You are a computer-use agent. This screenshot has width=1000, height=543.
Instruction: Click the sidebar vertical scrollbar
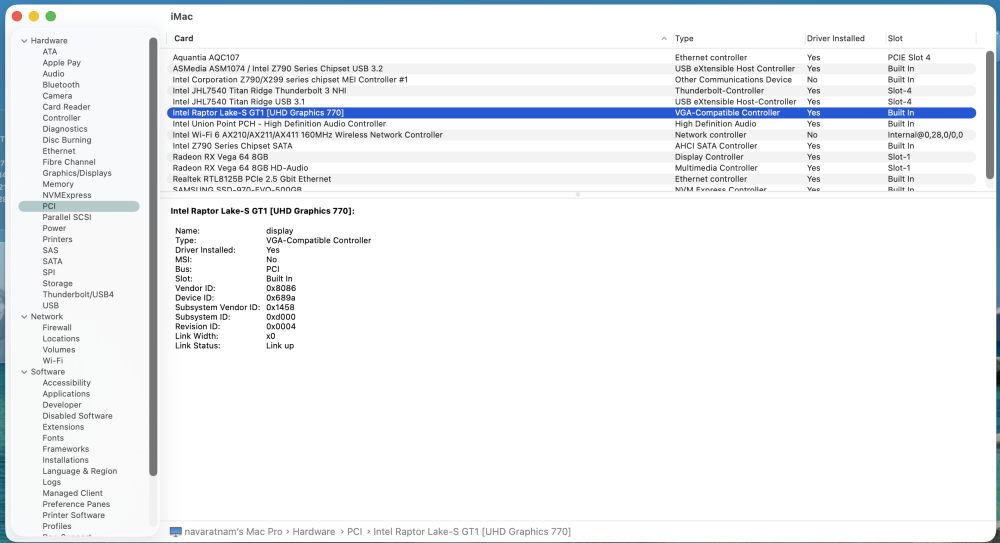point(153,257)
